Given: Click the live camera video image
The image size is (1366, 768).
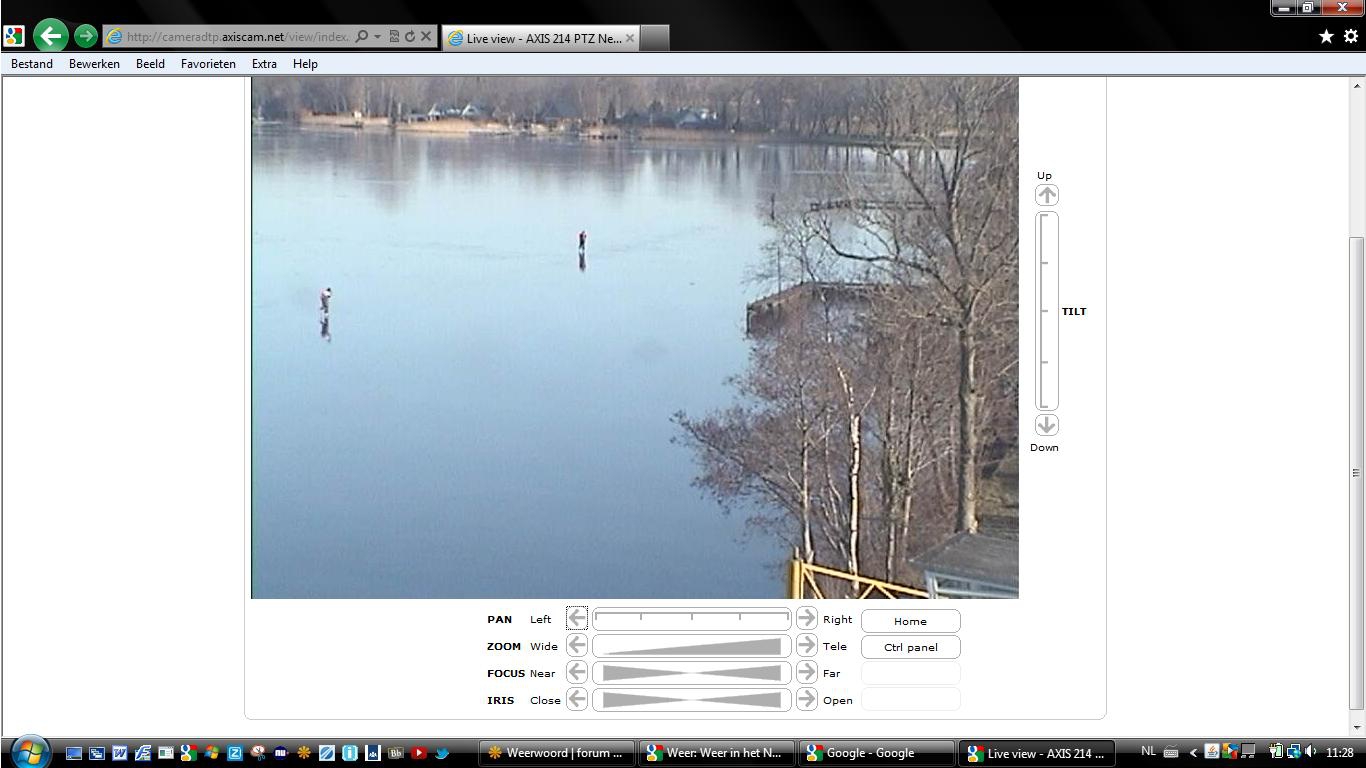Looking at the screenshot, I should pyautogui.click(x=634, y=337).
